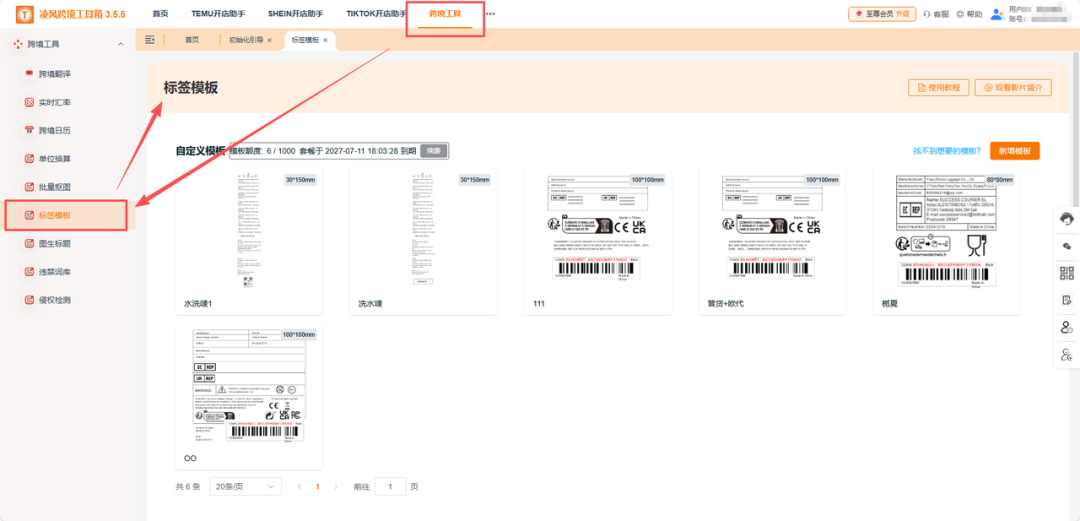Open the 违禁词库 sidebar icon

click(x=29, y=272)
